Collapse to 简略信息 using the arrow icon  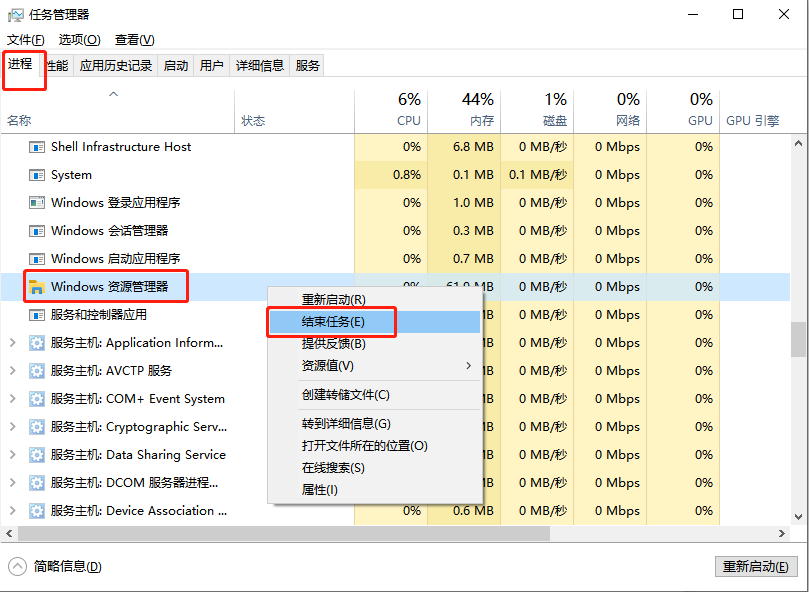click(x=17, y=566)
